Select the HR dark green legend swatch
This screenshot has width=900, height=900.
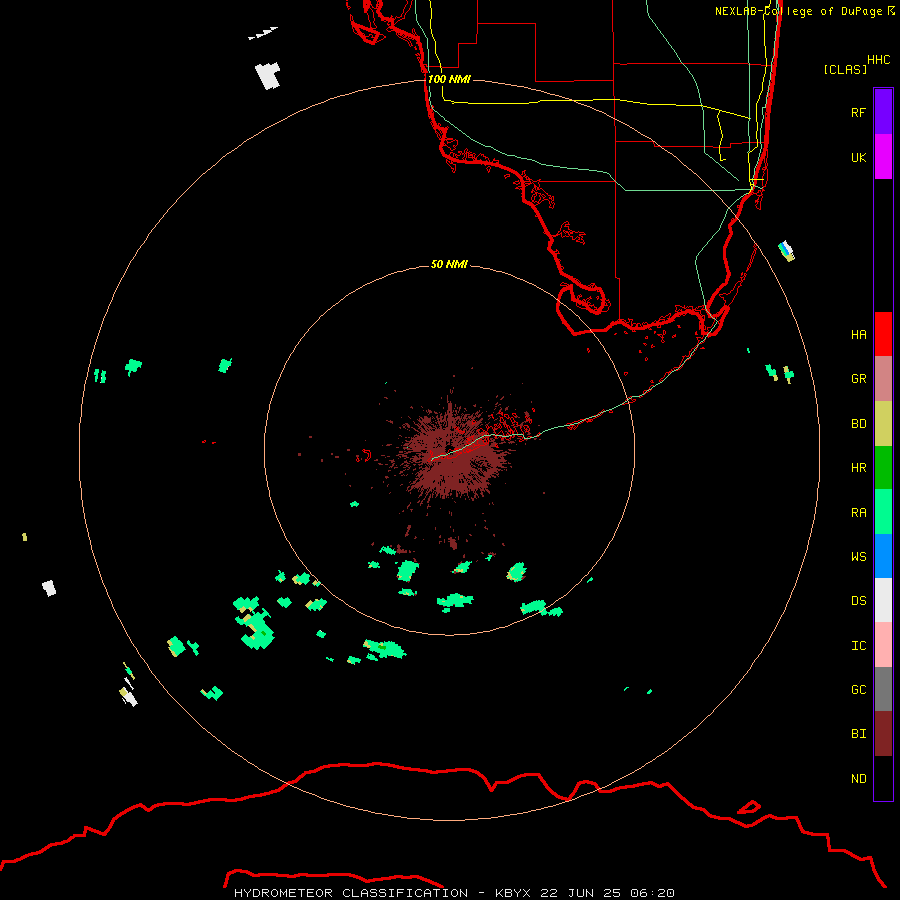click(883, 467)
